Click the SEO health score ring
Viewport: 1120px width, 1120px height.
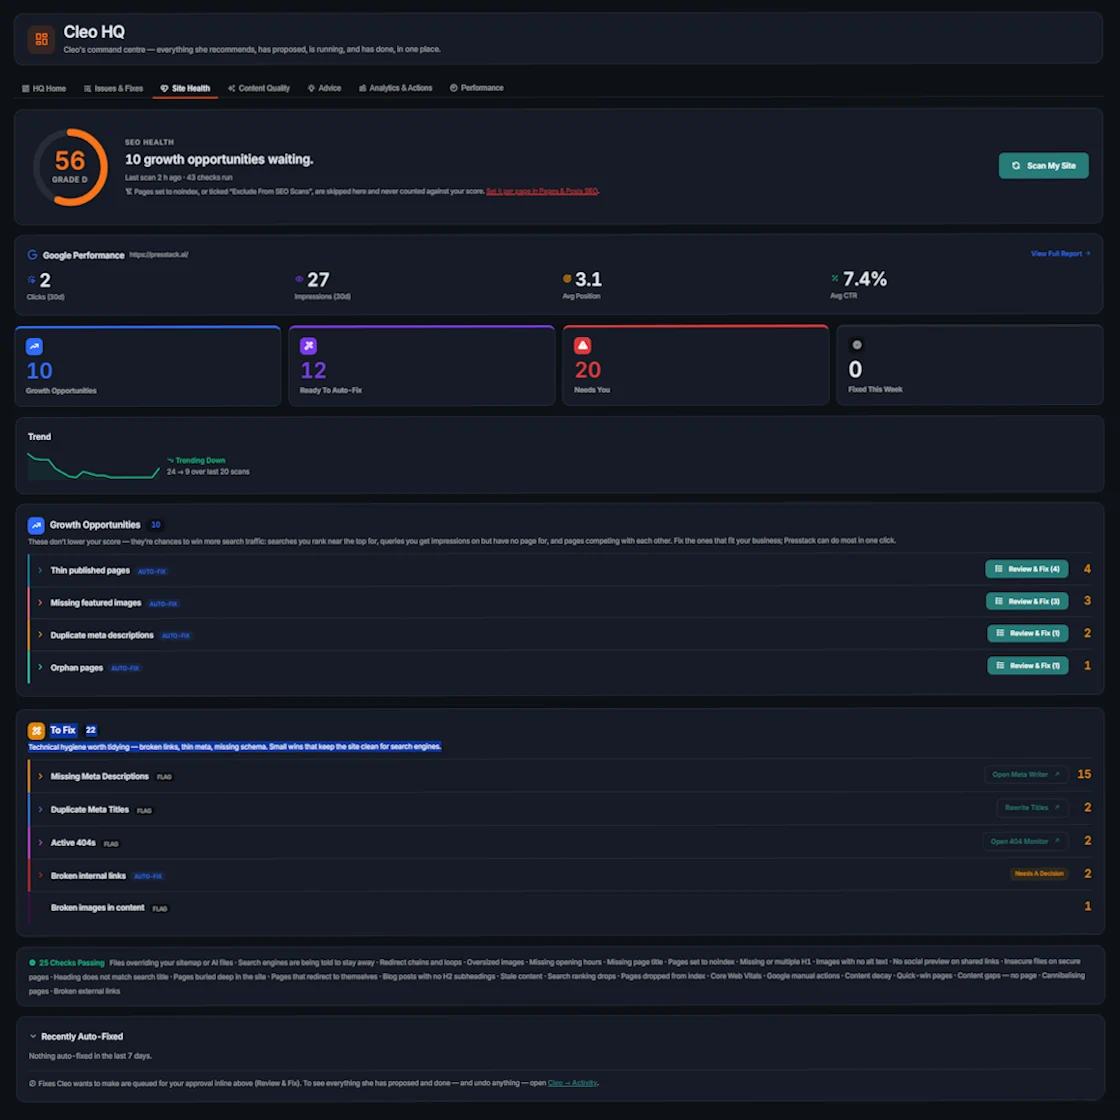click(70, 167)
